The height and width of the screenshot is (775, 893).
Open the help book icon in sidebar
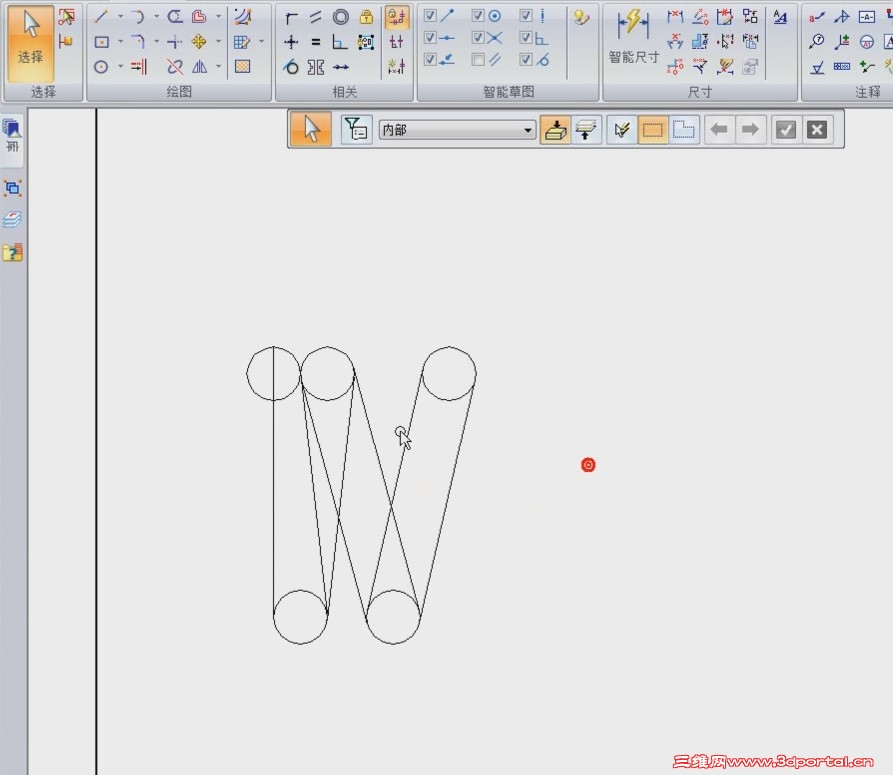coord(12,252)
